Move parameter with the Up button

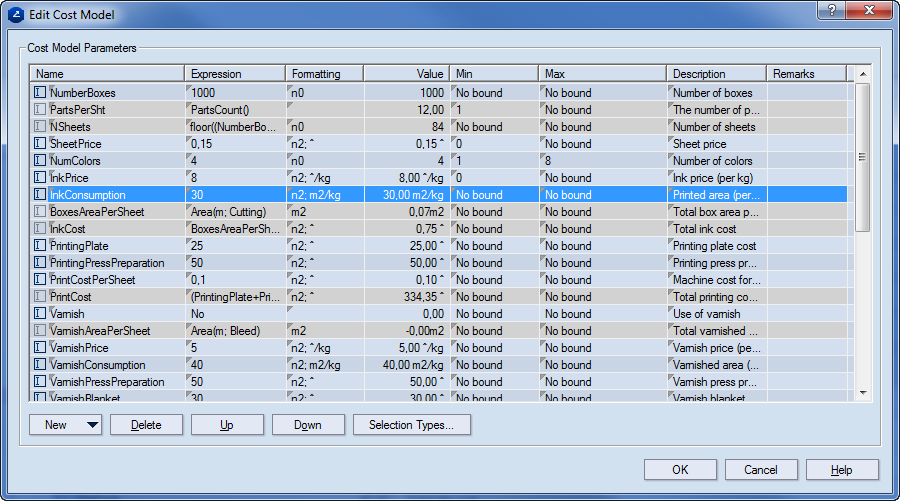[227, 425]
